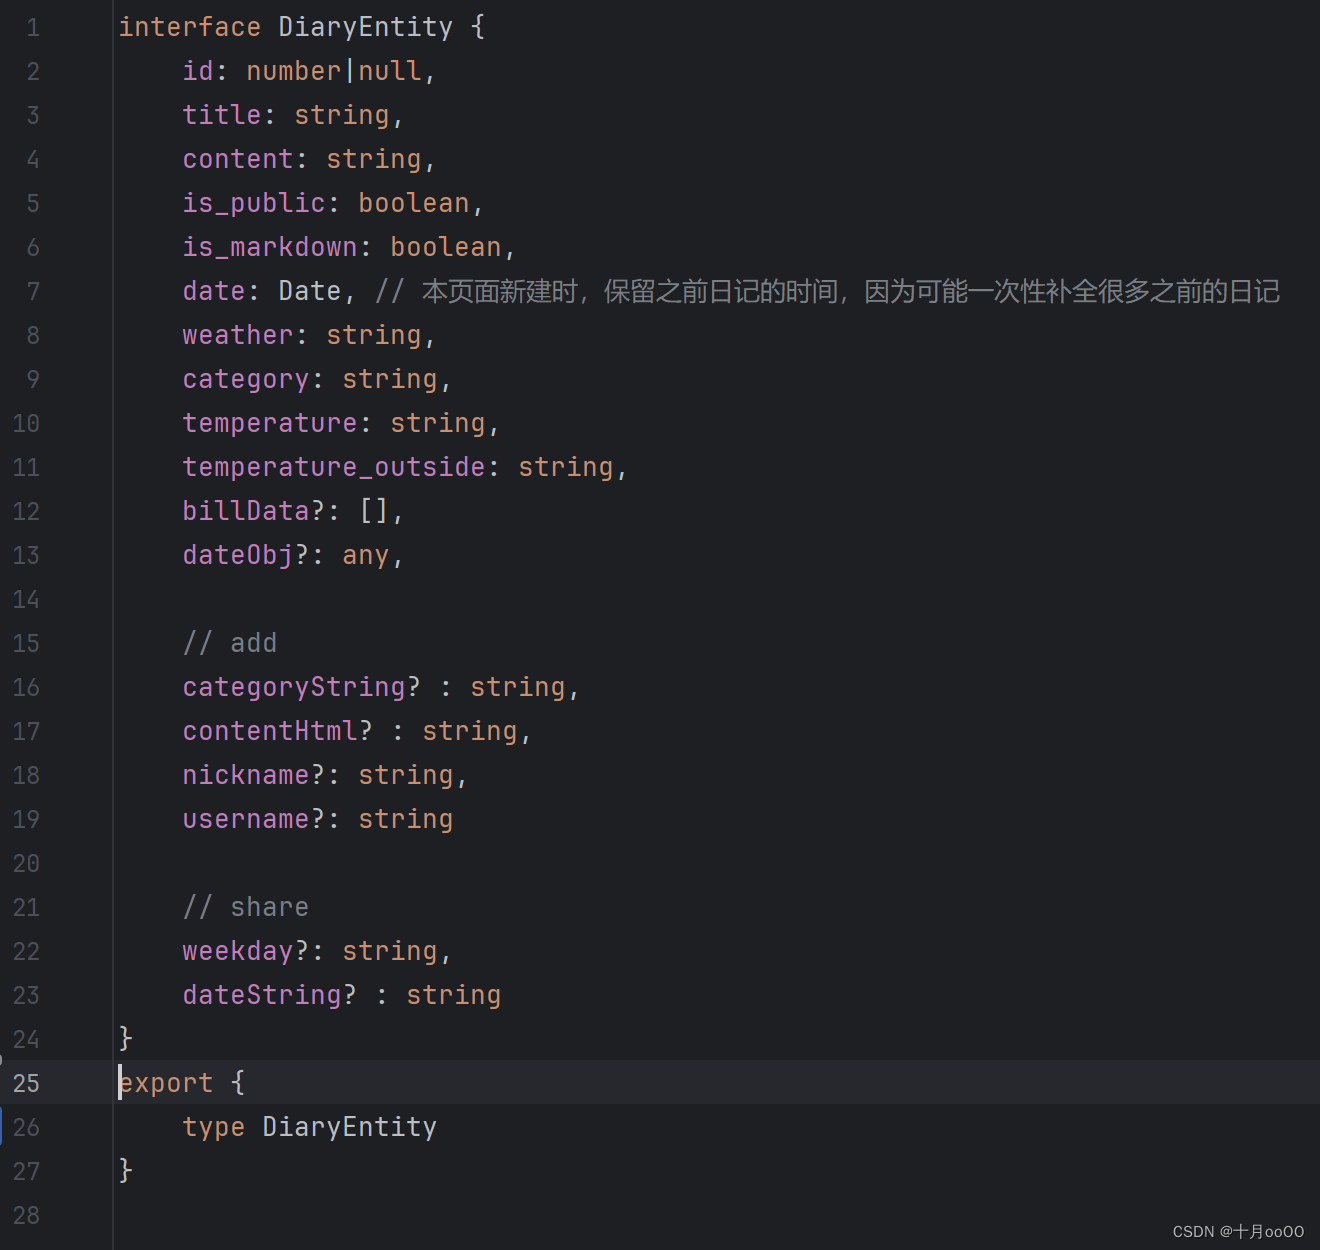Click line number 14 in the gutter
Screen dimensions: 1320x1250
[26, 599]
